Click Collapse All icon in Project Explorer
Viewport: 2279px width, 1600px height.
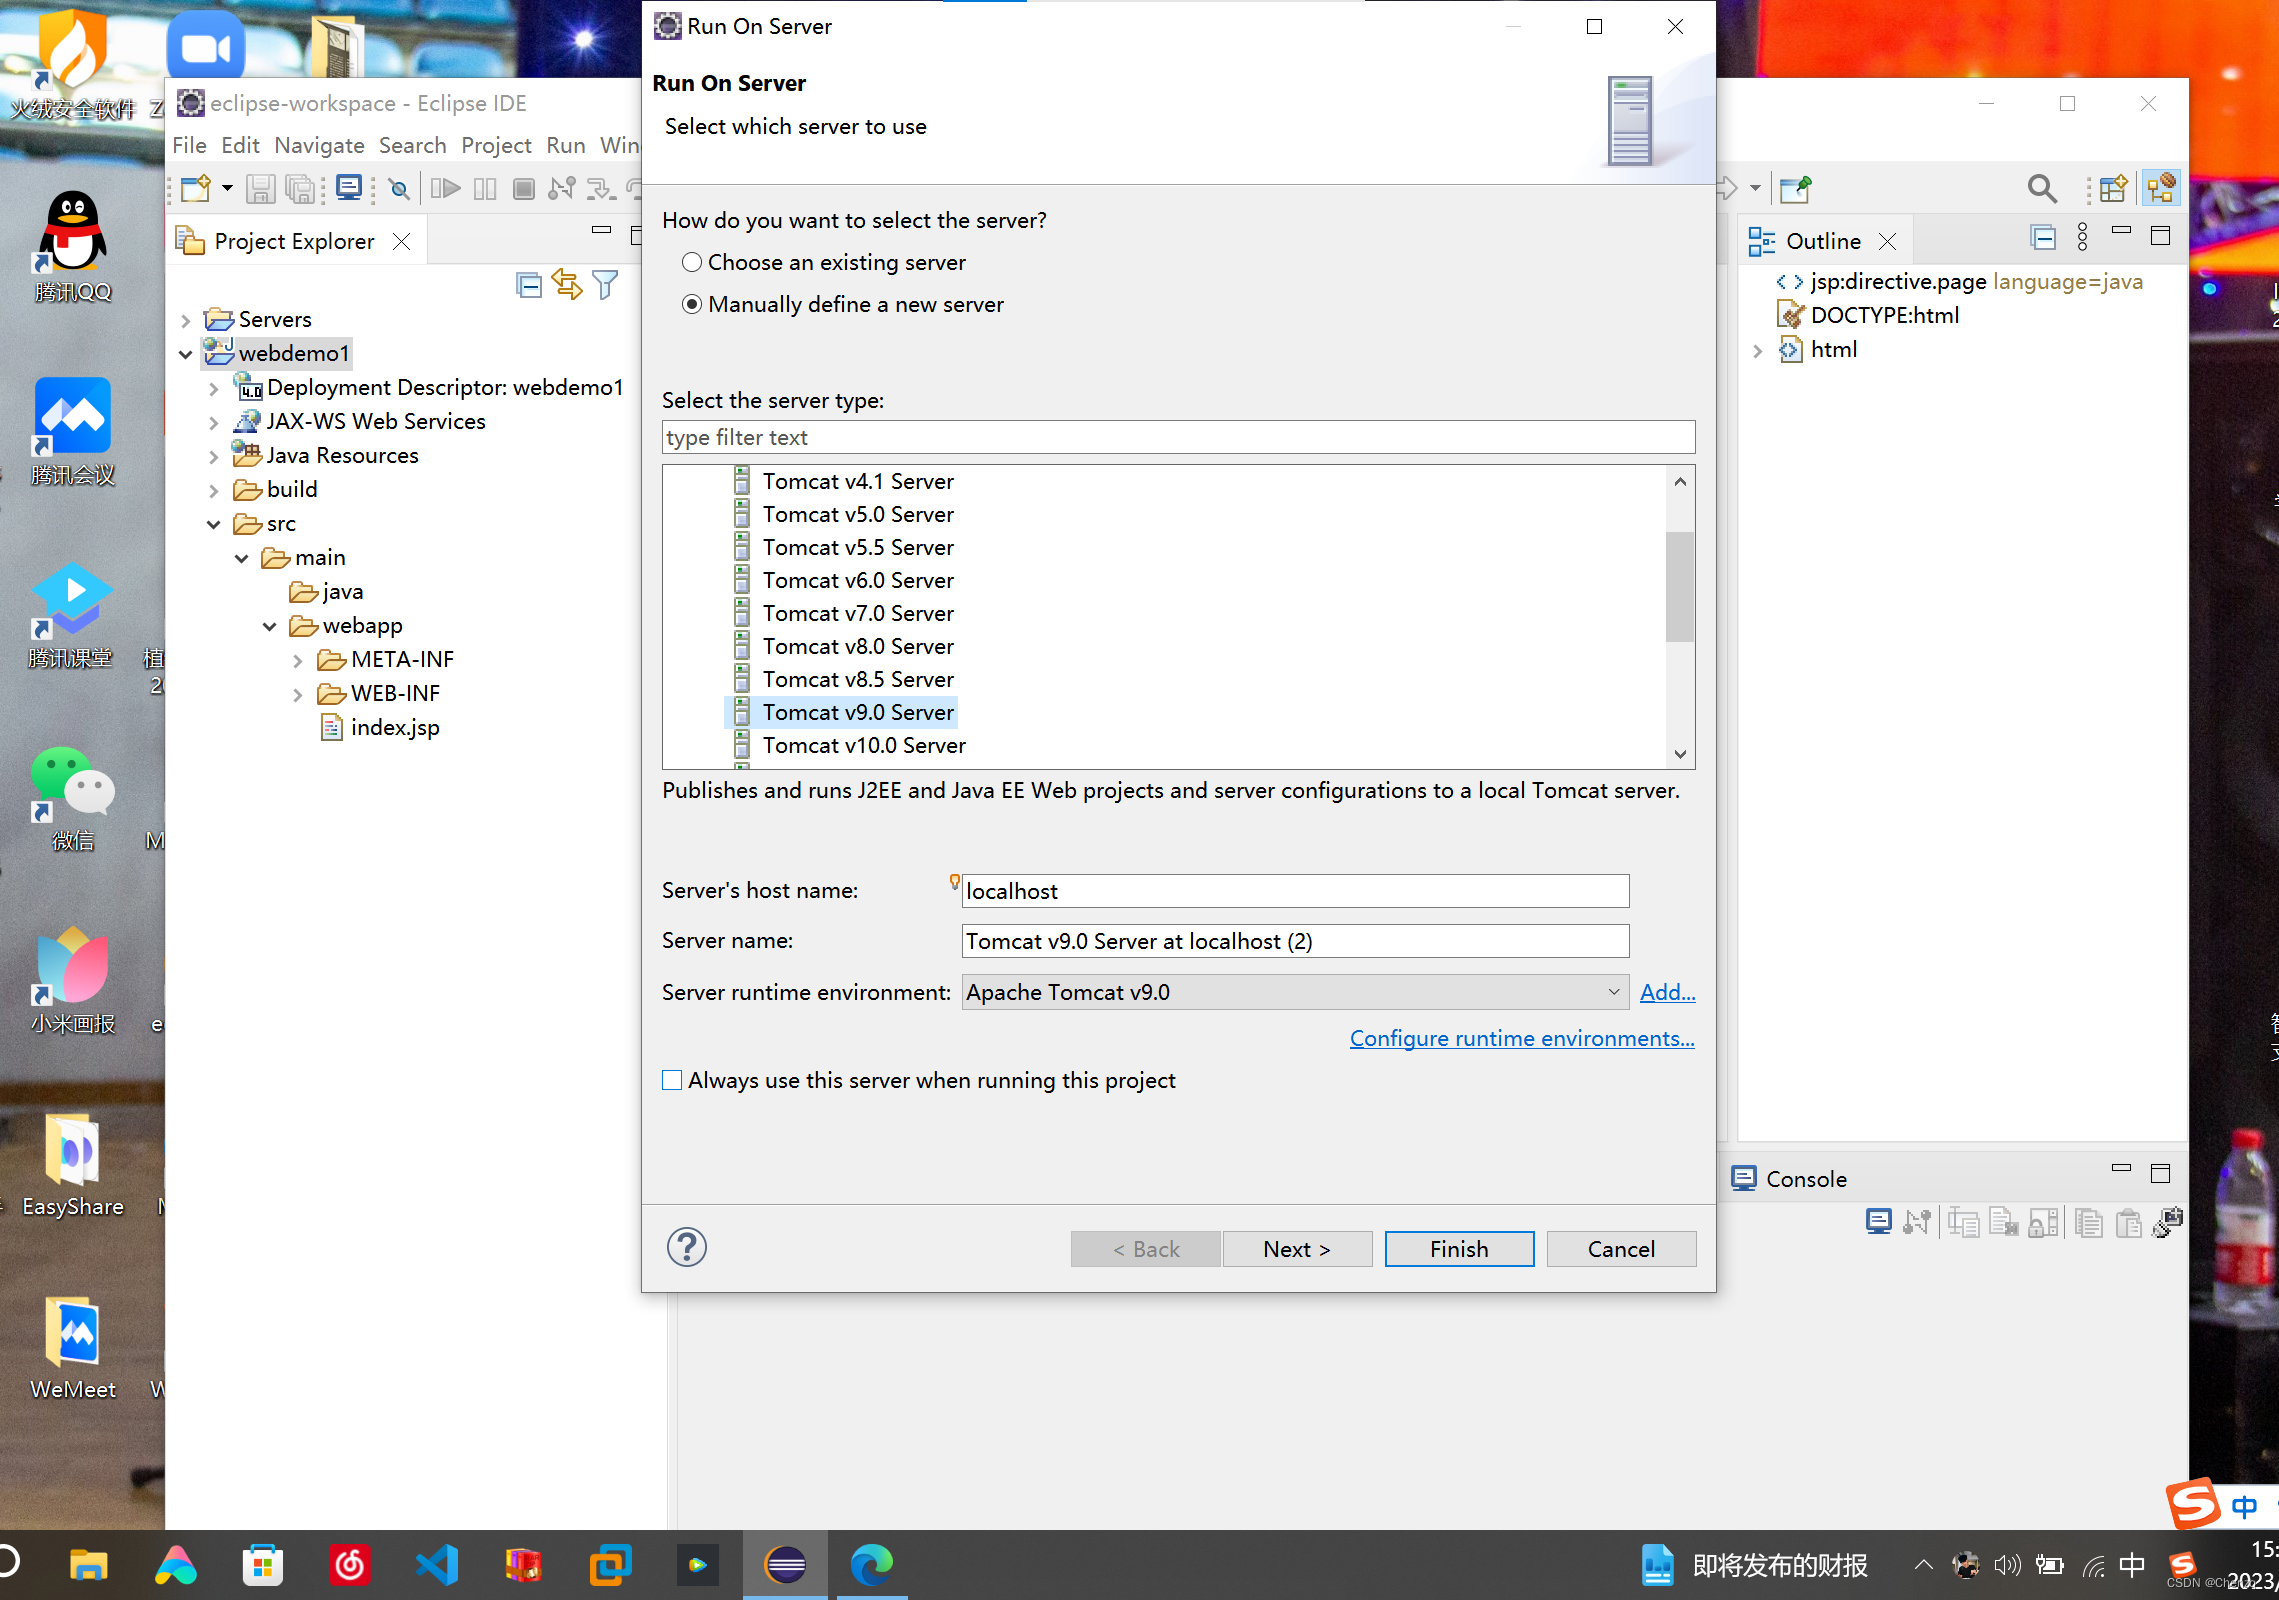click(x=529, y=286)
